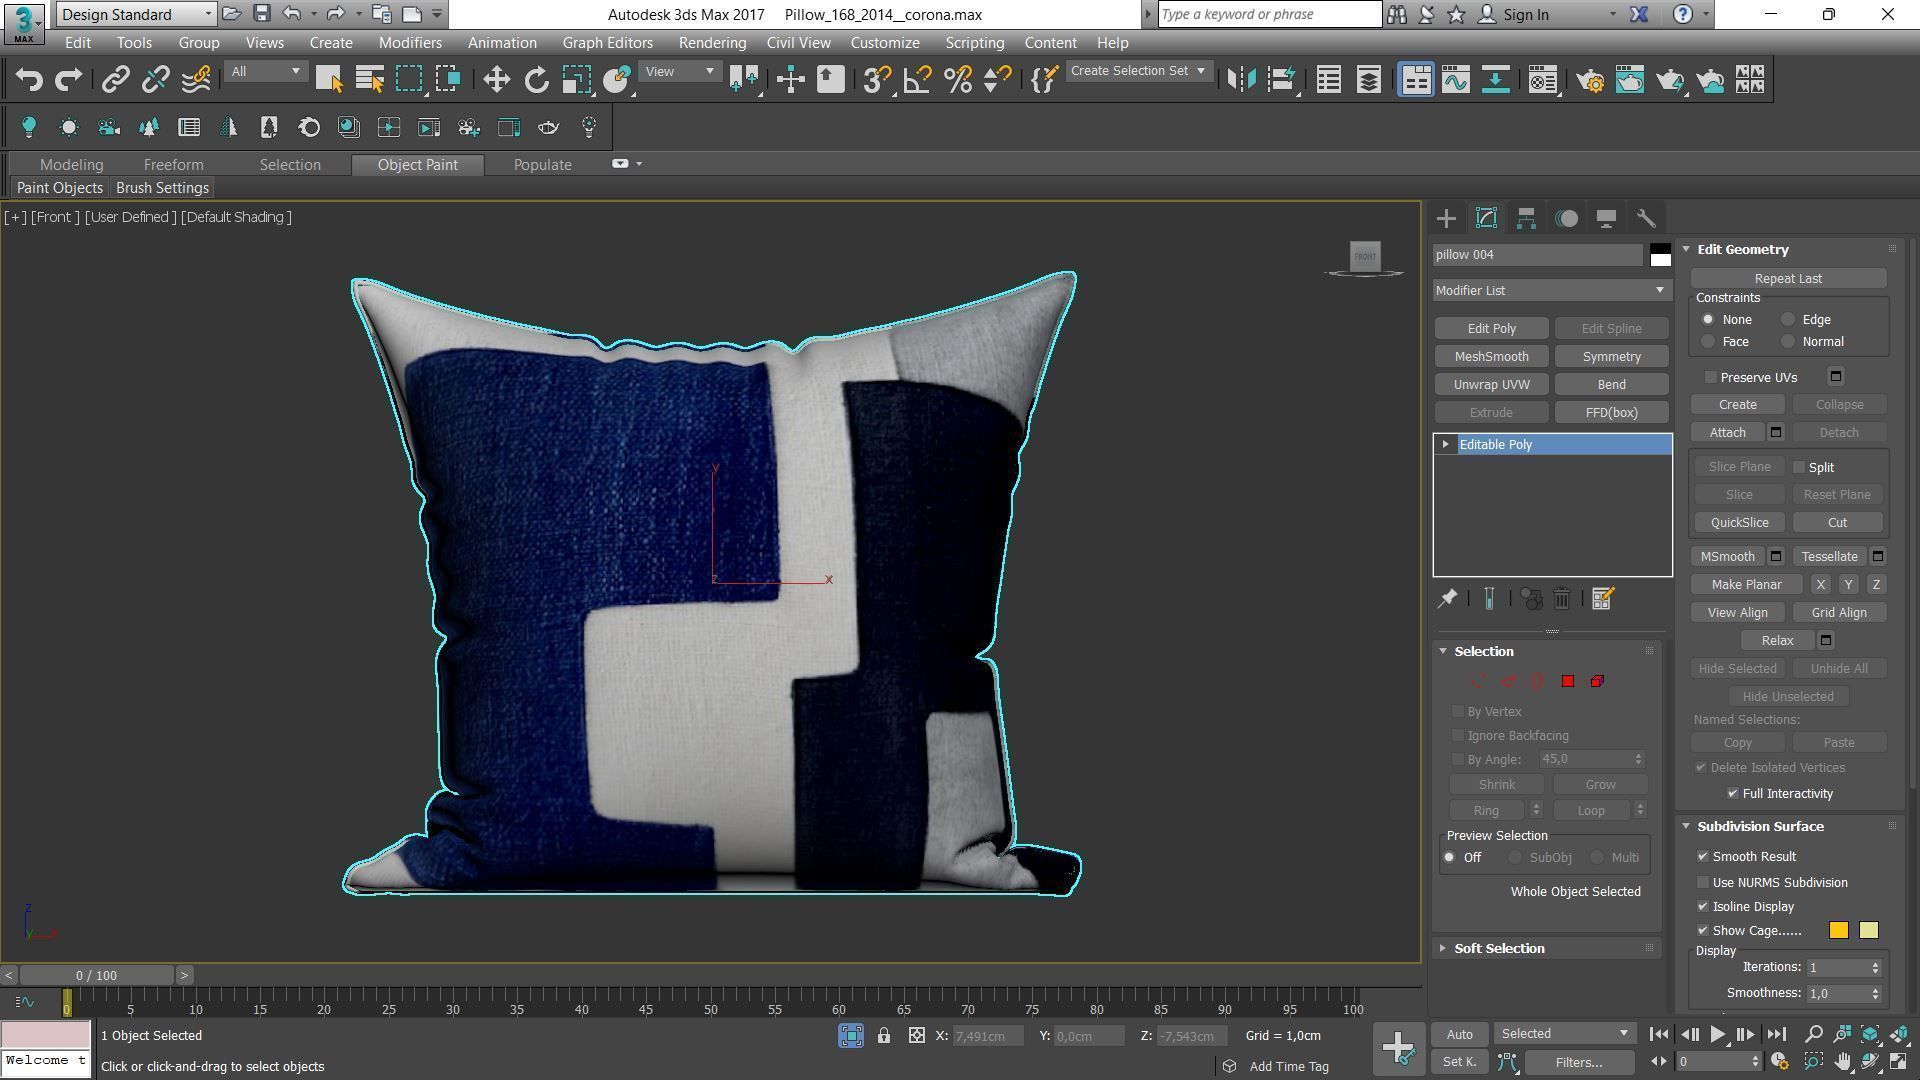
Task: Click the Redo arrow in main toolbar
Action: coord(68,80)
